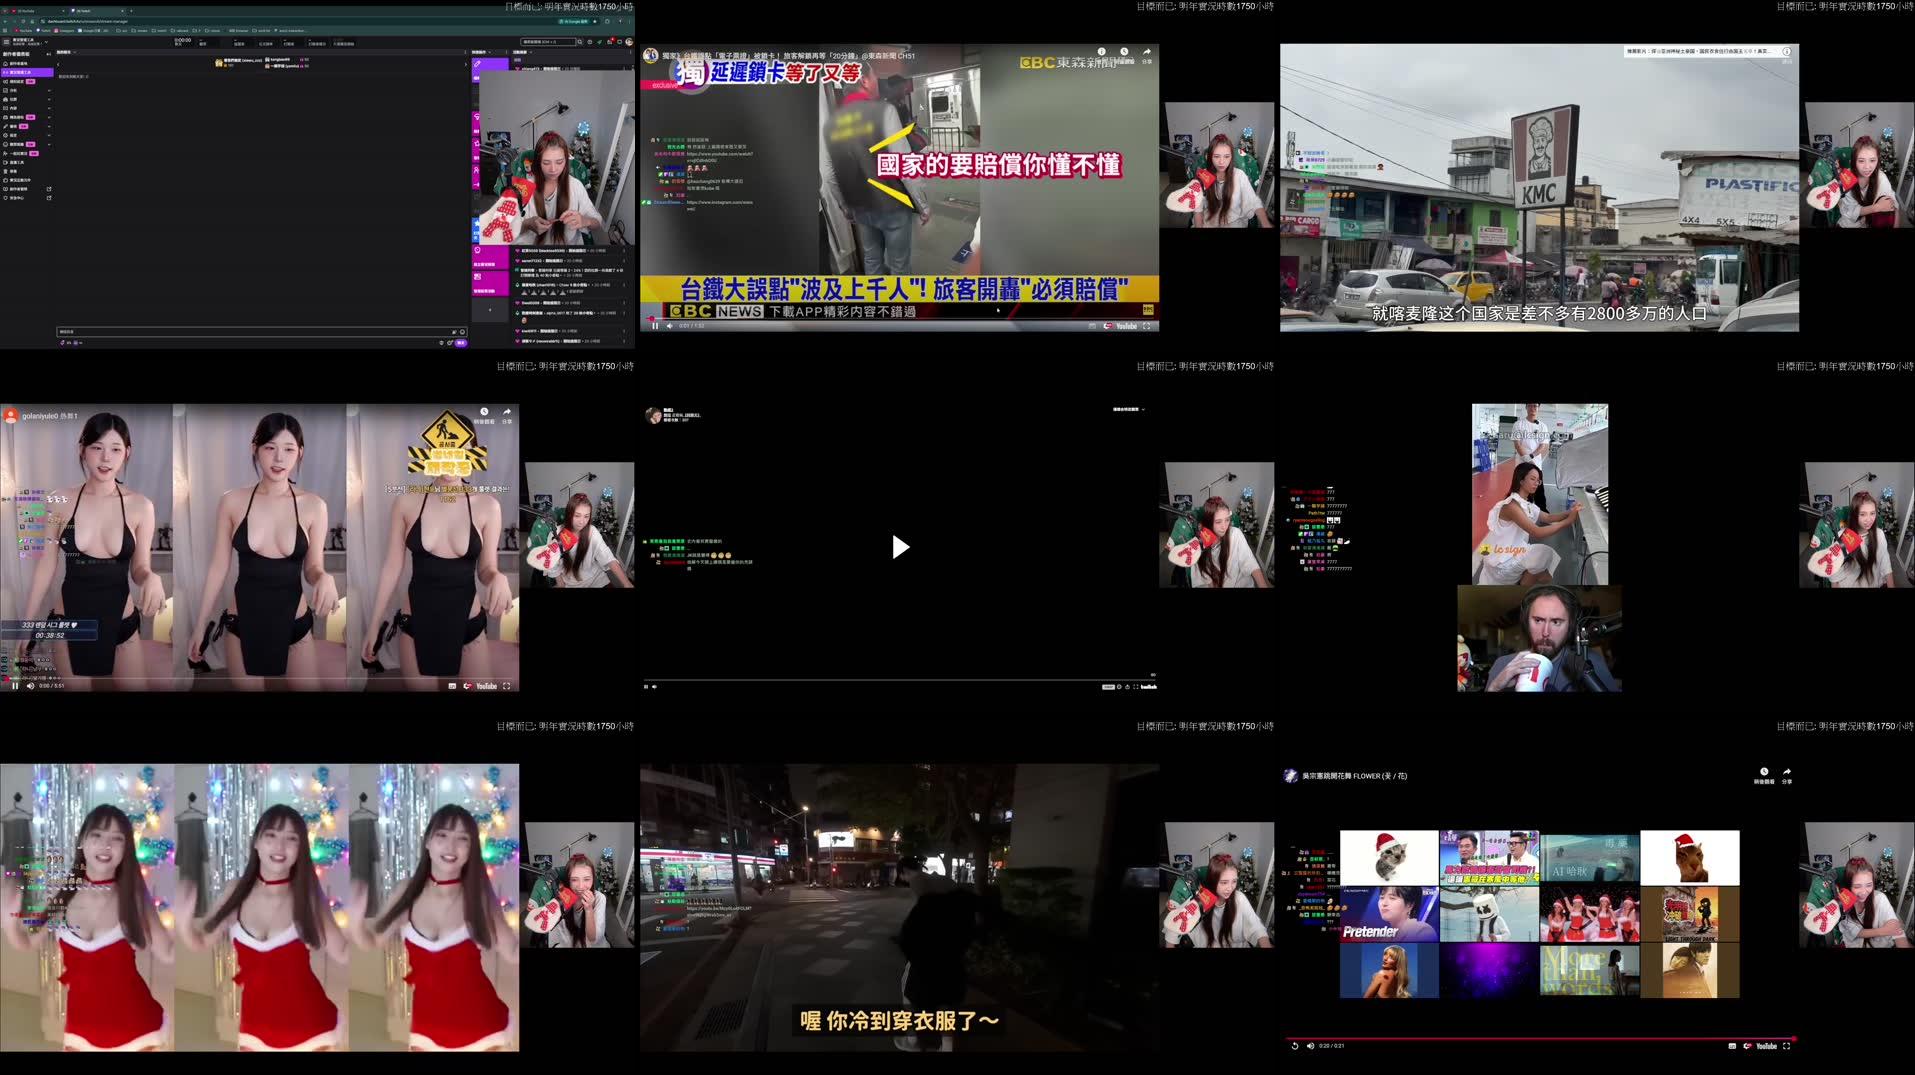Open the channel switcher dropdown at the dashboard top
The height and width of the screenshot is (1075, 1915).
click(46, 42)
